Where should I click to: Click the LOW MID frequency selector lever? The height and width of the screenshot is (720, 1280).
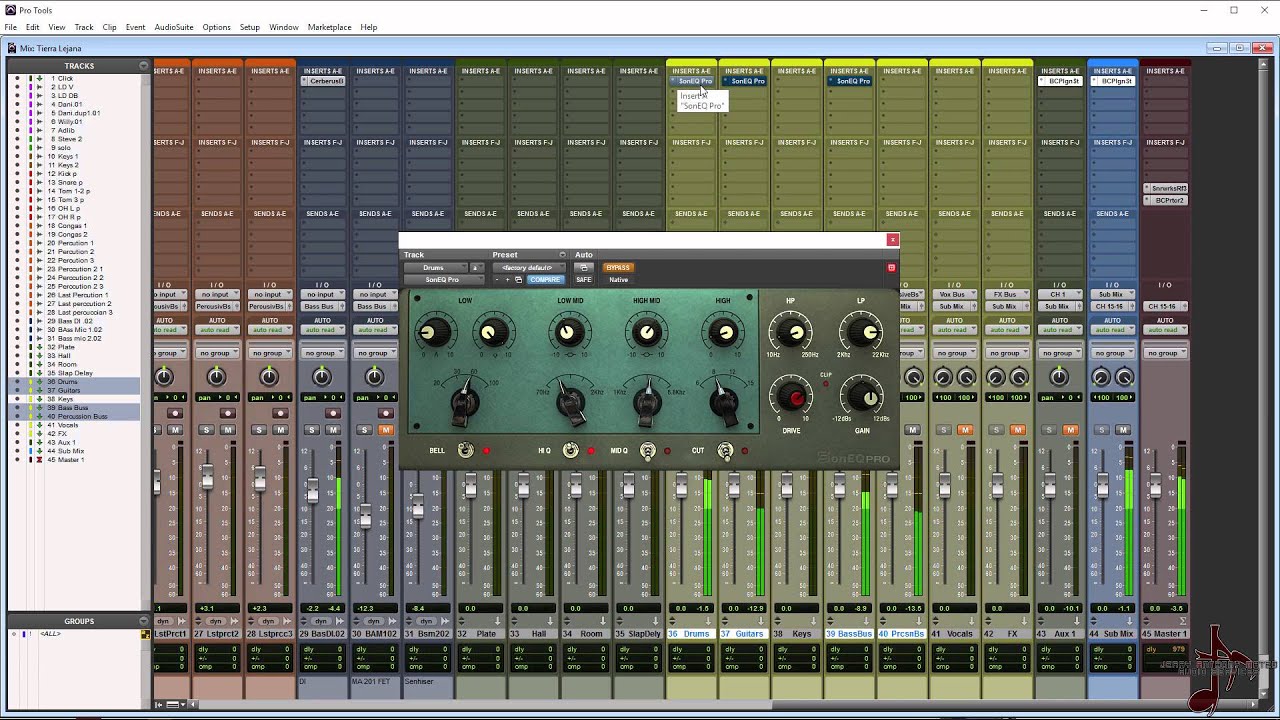(x=570, y=401)
